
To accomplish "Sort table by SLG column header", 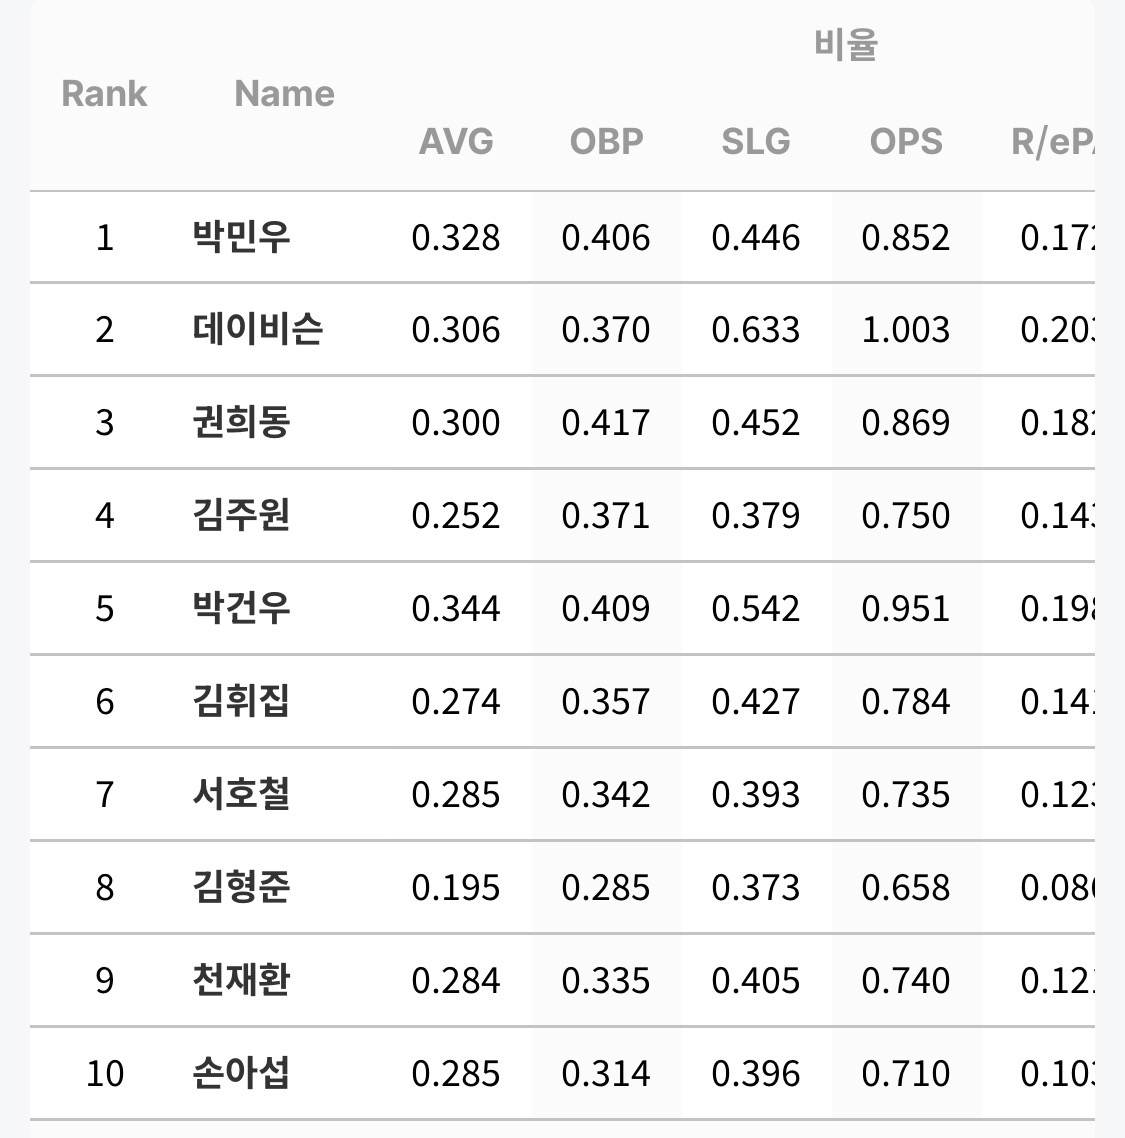I will (x=756, y=141).
